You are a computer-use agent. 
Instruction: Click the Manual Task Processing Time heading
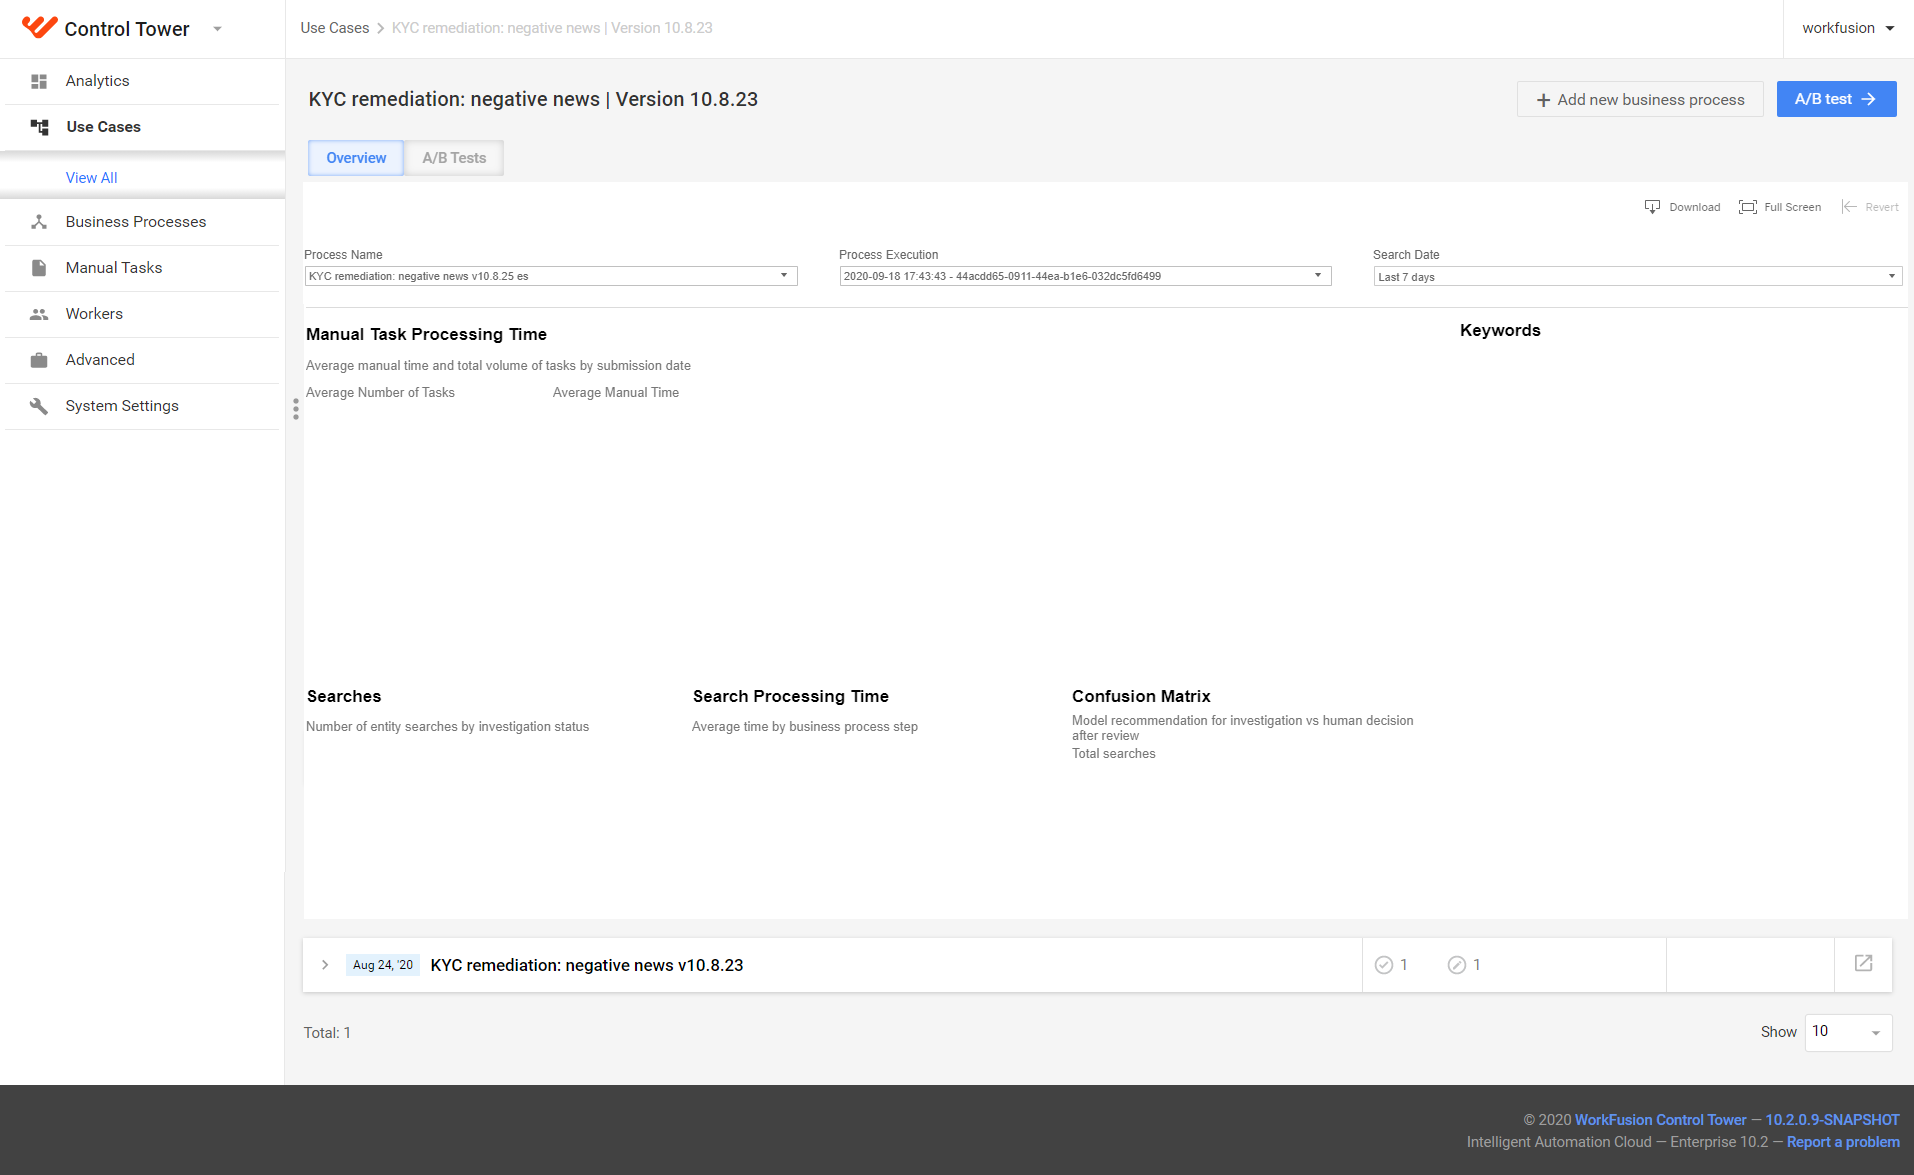(427, 334)
